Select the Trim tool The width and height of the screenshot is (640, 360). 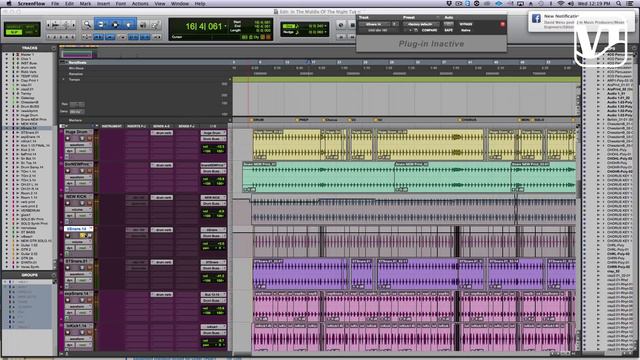pyautogui.click(x=101, y=25)
